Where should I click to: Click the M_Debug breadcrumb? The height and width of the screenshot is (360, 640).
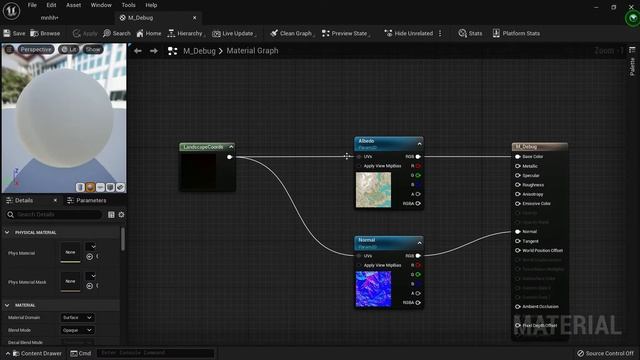click(x=199, y=51)
